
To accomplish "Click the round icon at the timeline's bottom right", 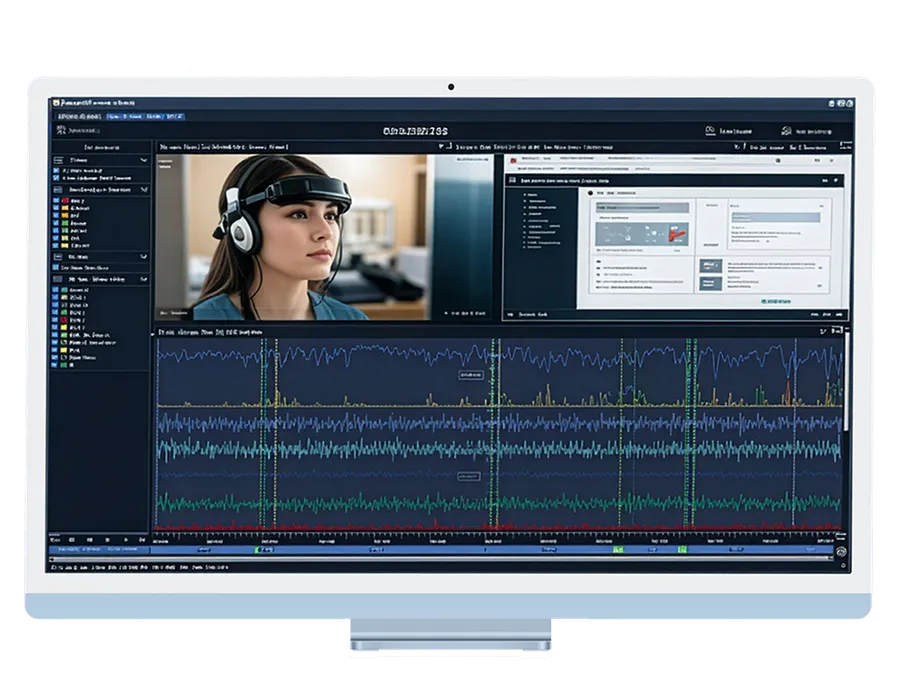I will tap(842, 549).
